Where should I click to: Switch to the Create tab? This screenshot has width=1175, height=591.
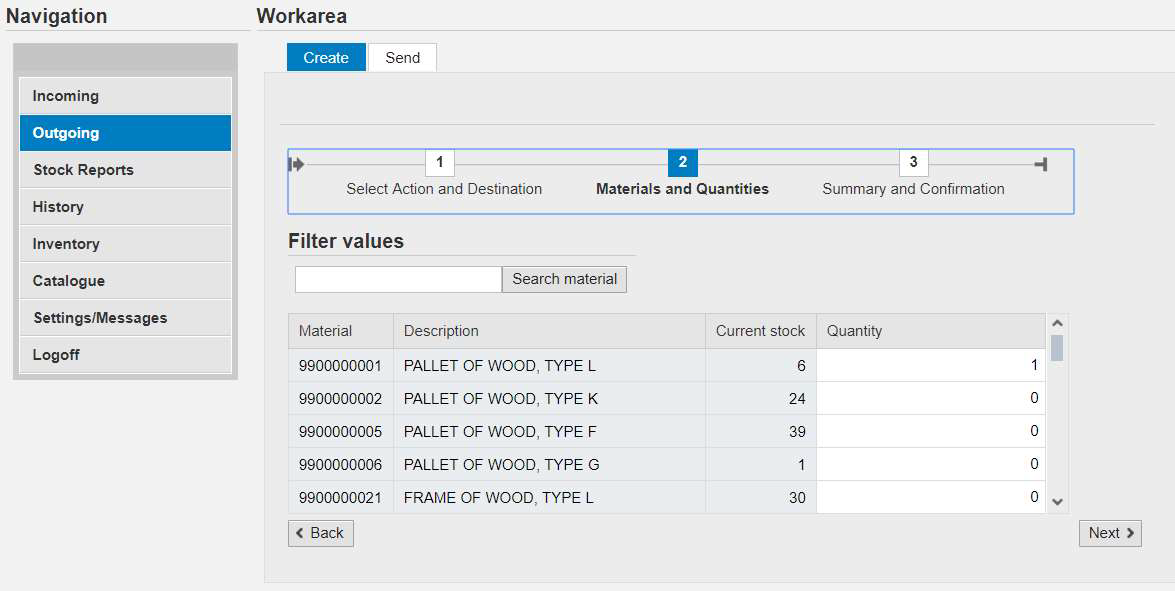[x=326, y=58]
